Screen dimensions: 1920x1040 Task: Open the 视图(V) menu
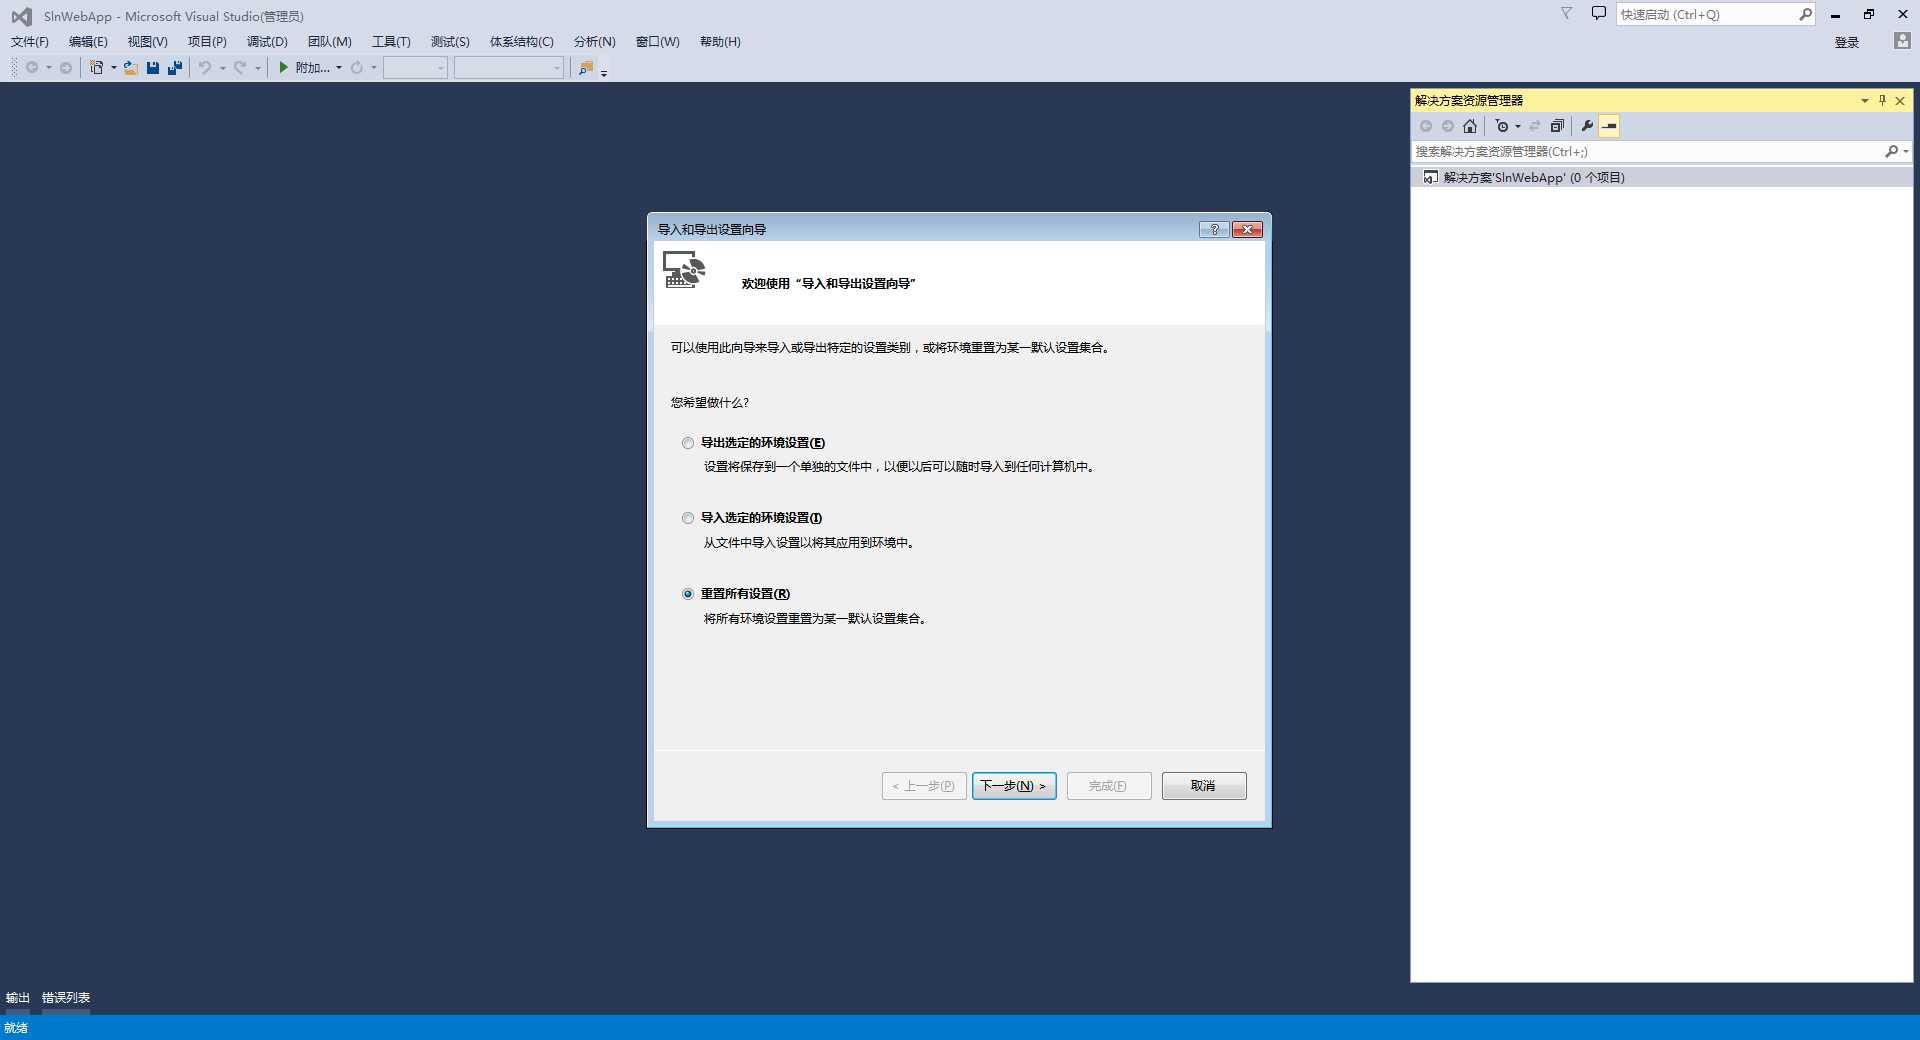pos(147,41)
